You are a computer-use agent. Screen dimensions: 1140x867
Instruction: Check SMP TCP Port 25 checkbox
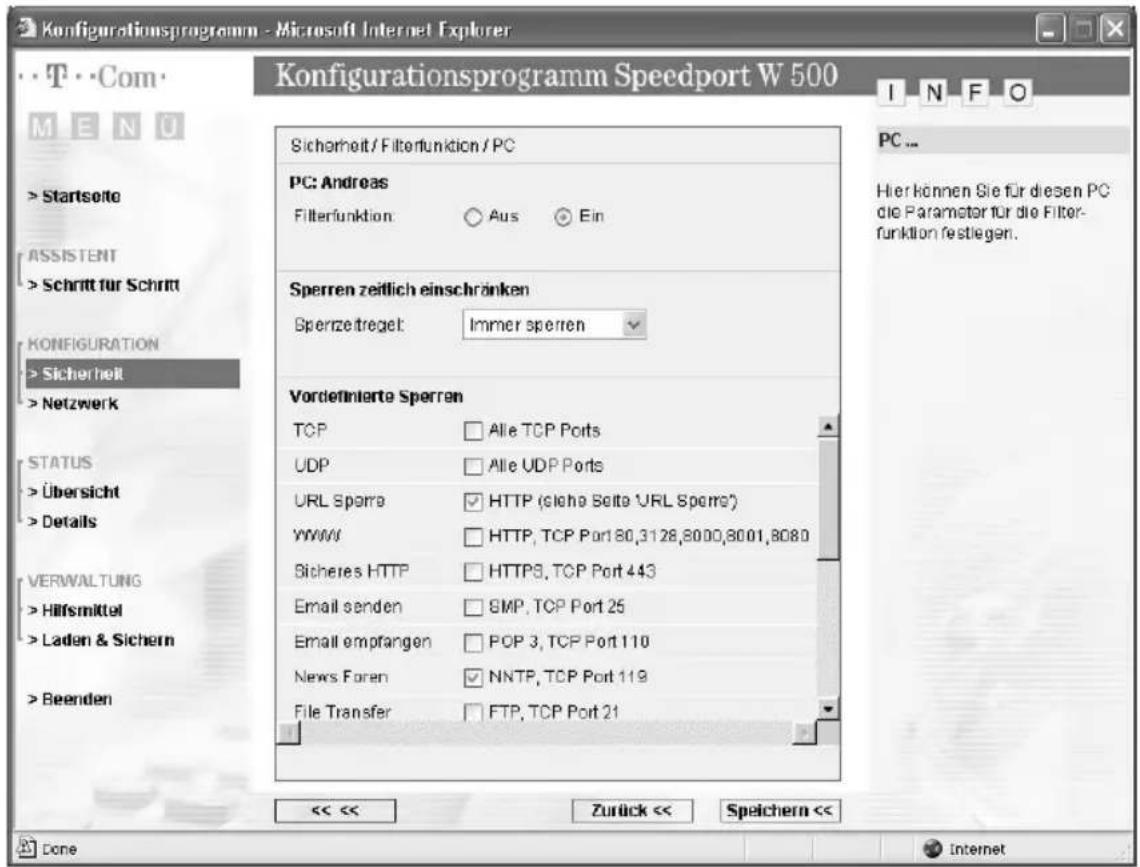coord(473,607)
